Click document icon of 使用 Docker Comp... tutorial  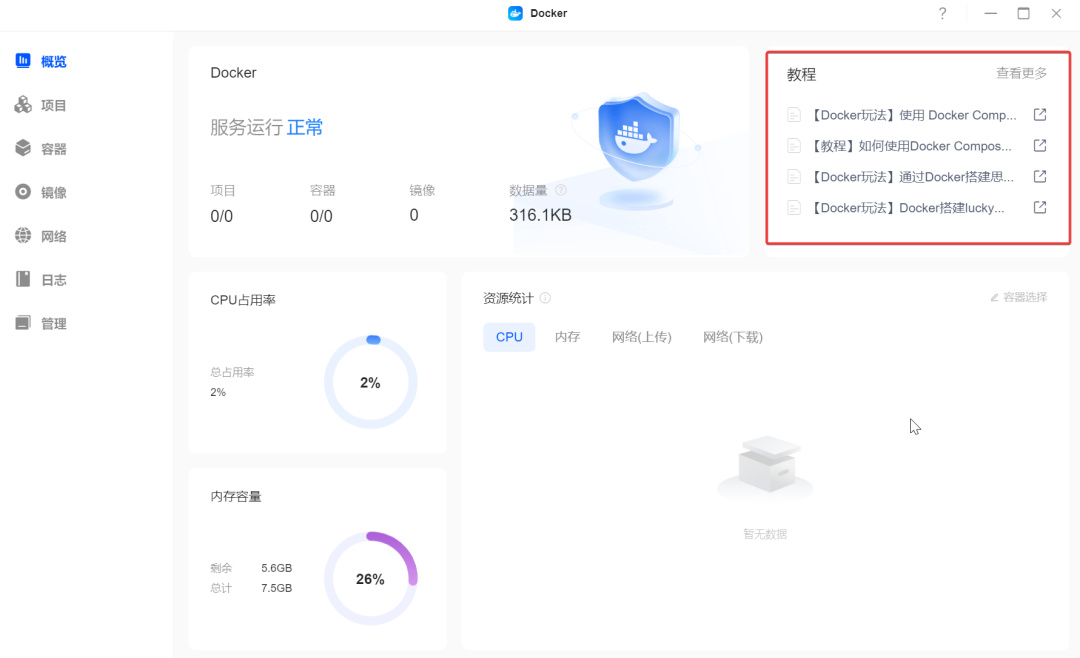pyautogui.click(x=793, y=115)
